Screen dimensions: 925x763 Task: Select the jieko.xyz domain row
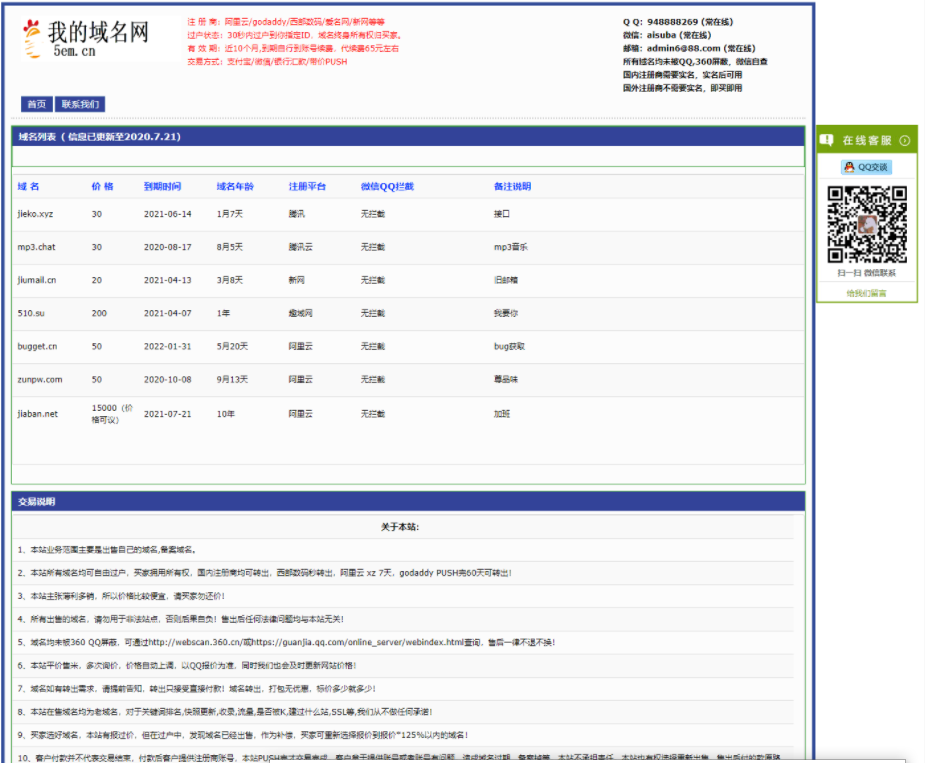[x=35, y=214]
